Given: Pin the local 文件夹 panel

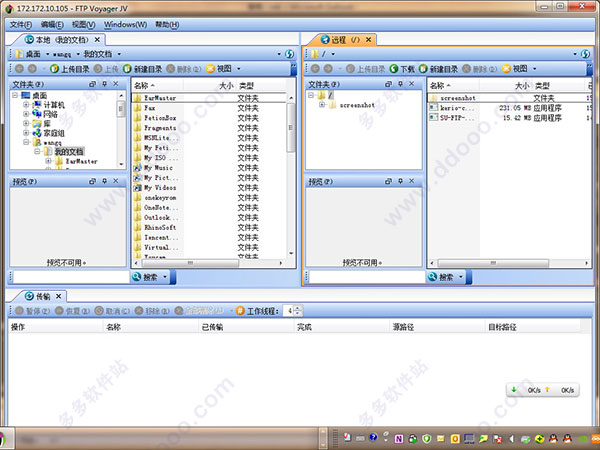Looking at the screenshot, I should point(104,84).
